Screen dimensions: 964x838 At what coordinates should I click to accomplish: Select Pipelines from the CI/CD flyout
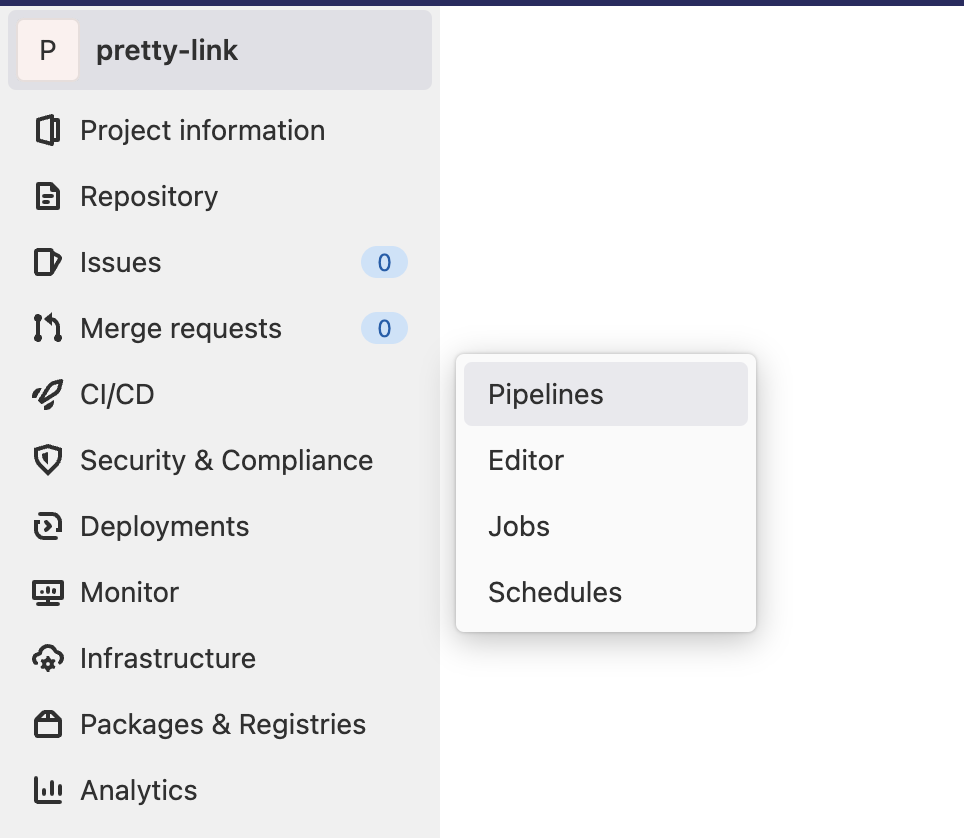point(546,395)
